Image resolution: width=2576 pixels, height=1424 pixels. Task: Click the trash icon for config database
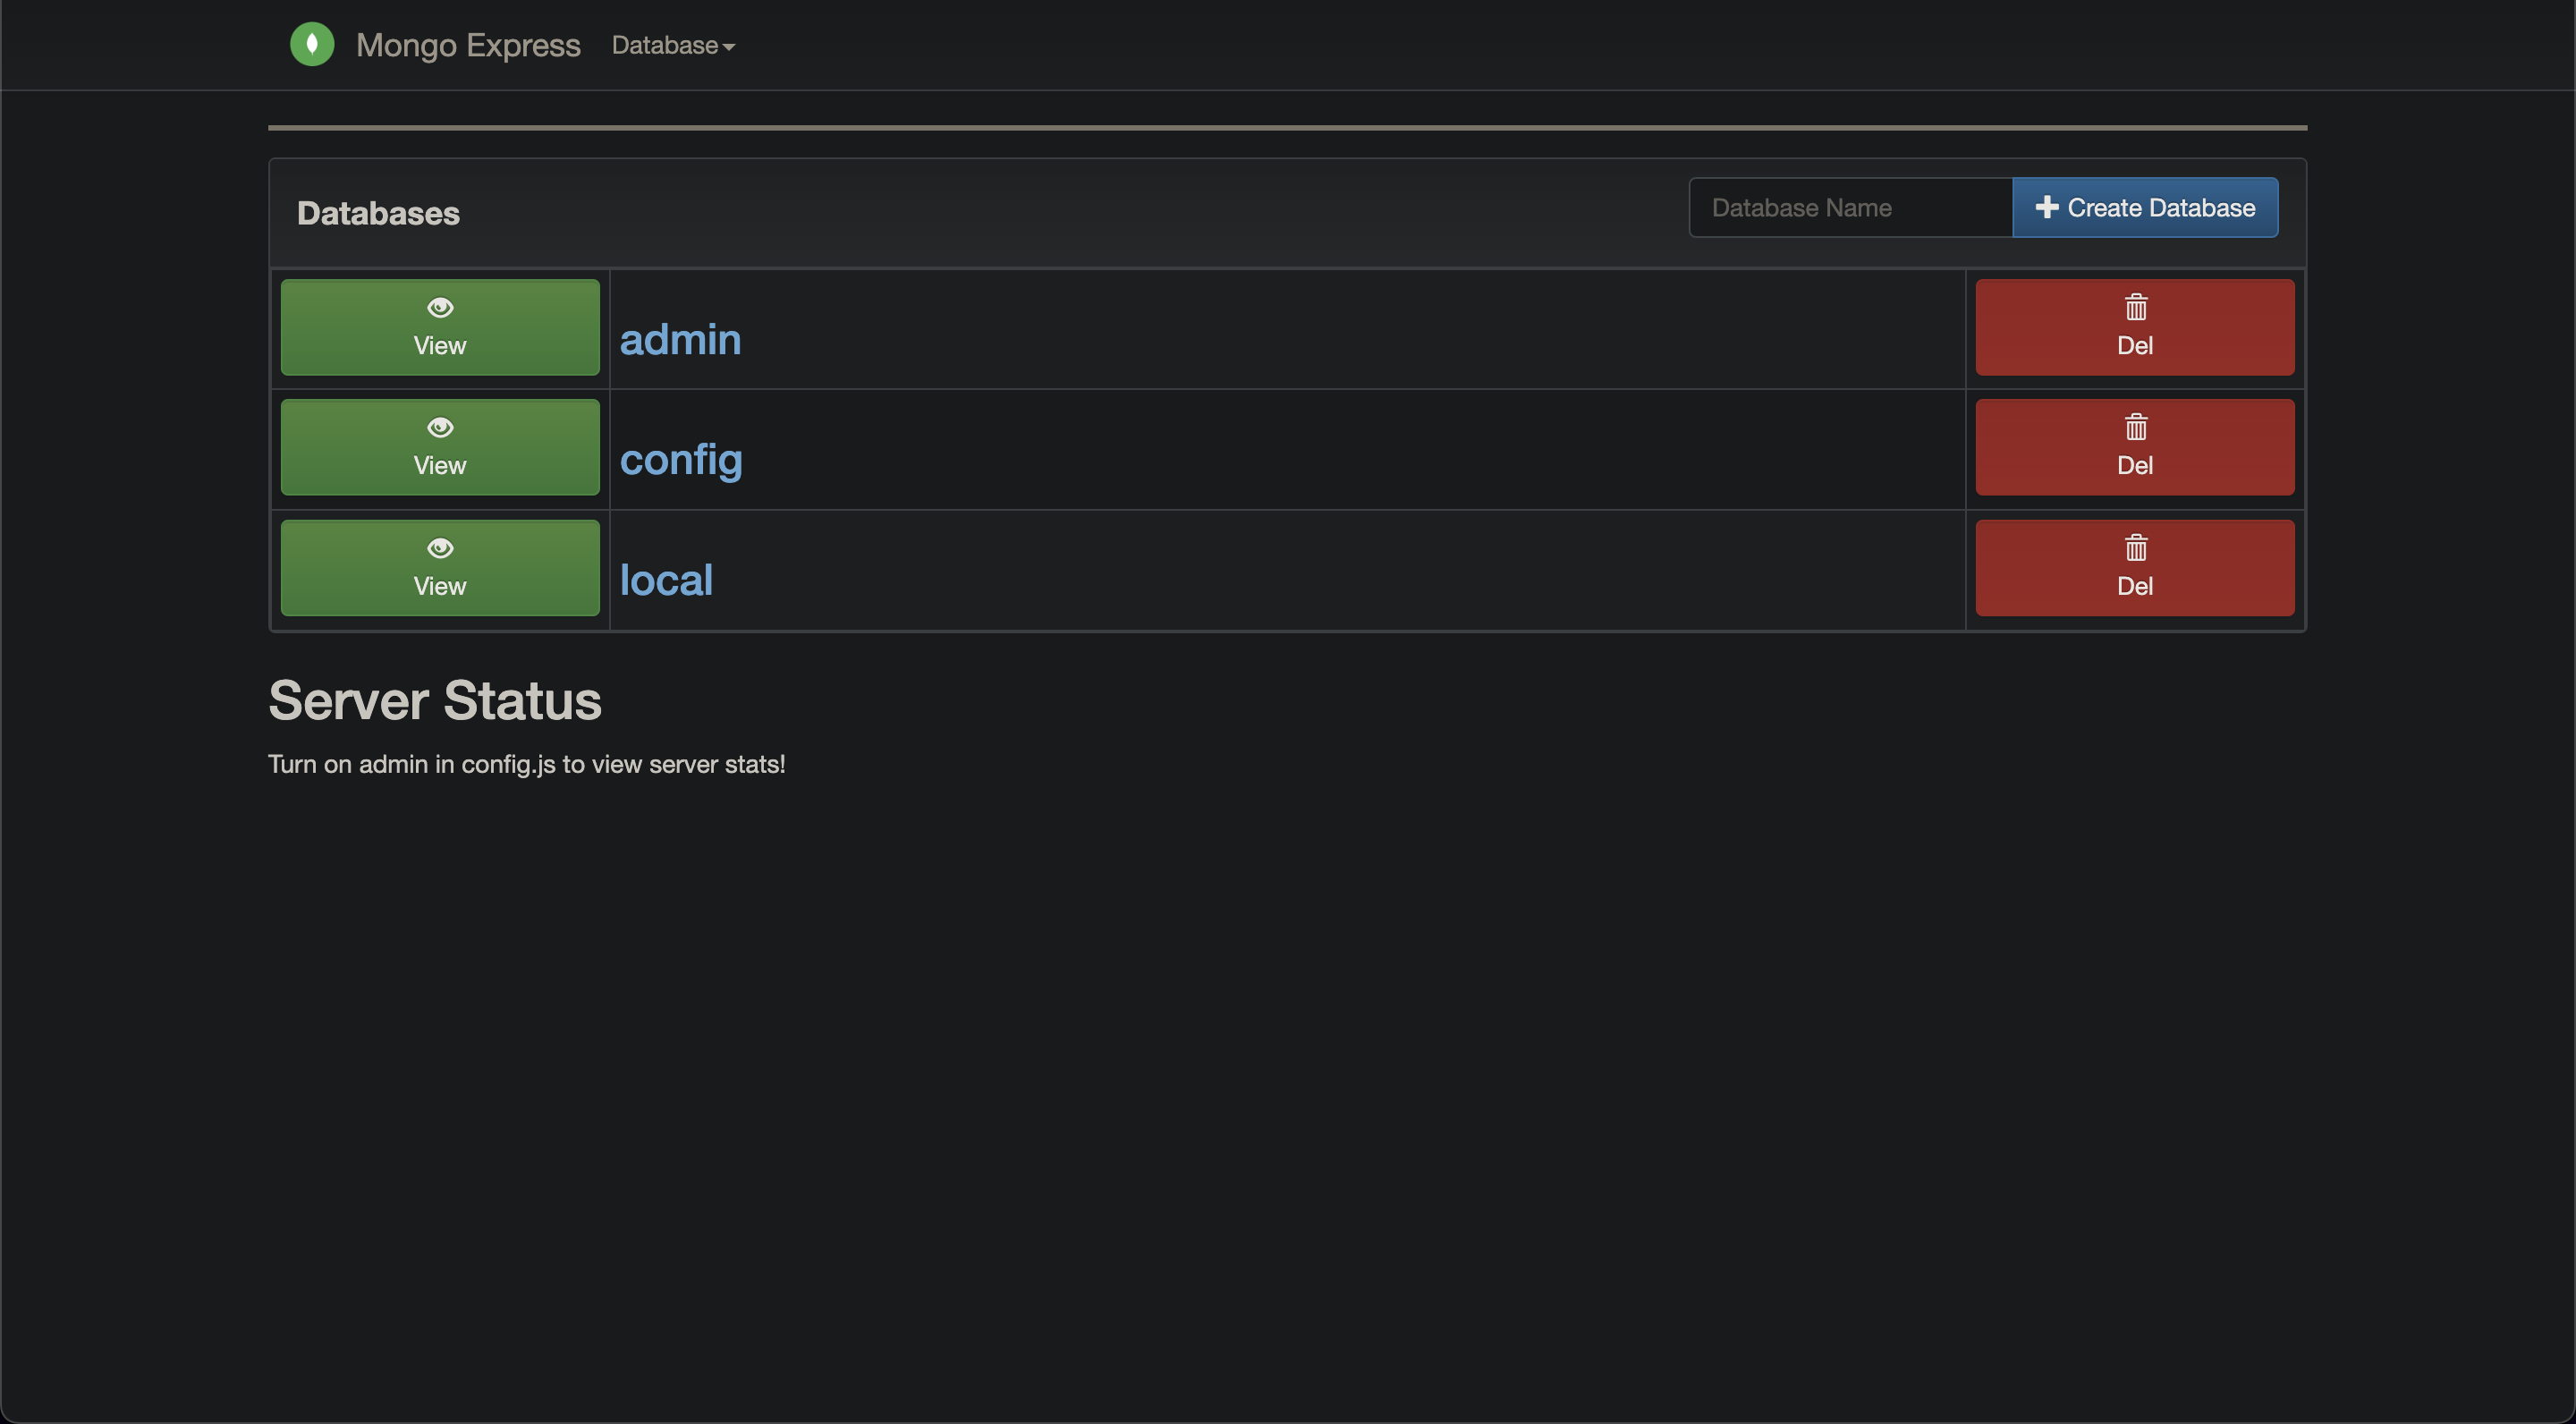click(x=2135, y=427)
